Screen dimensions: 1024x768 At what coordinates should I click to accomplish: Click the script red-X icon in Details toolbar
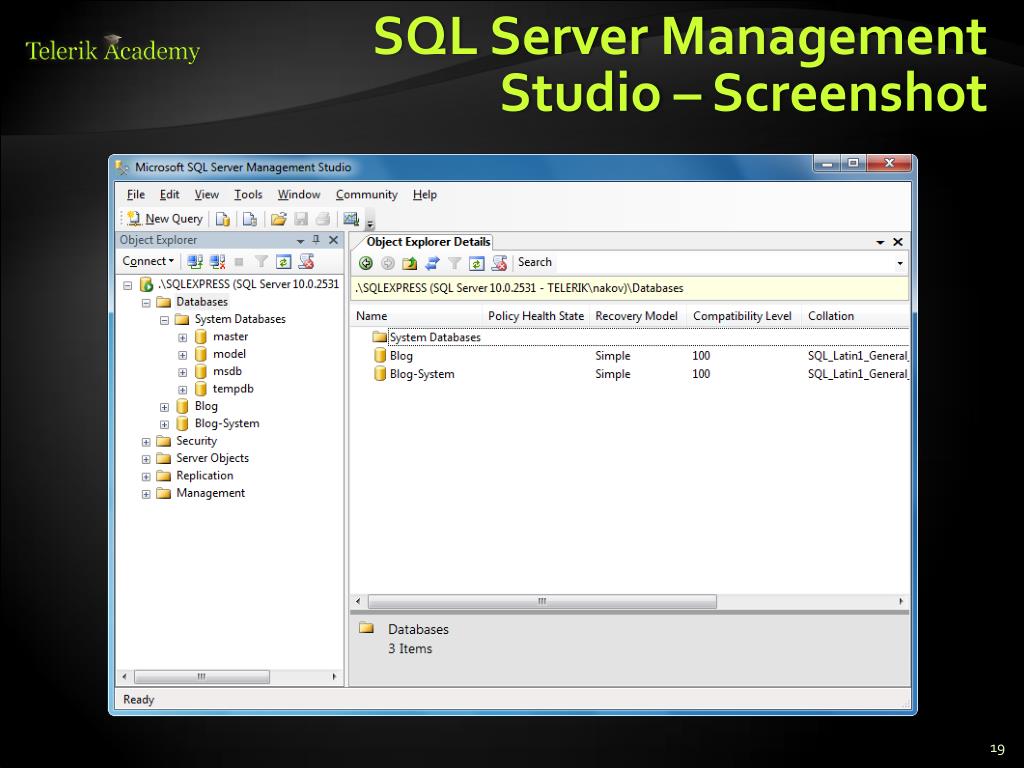point(500,263)
